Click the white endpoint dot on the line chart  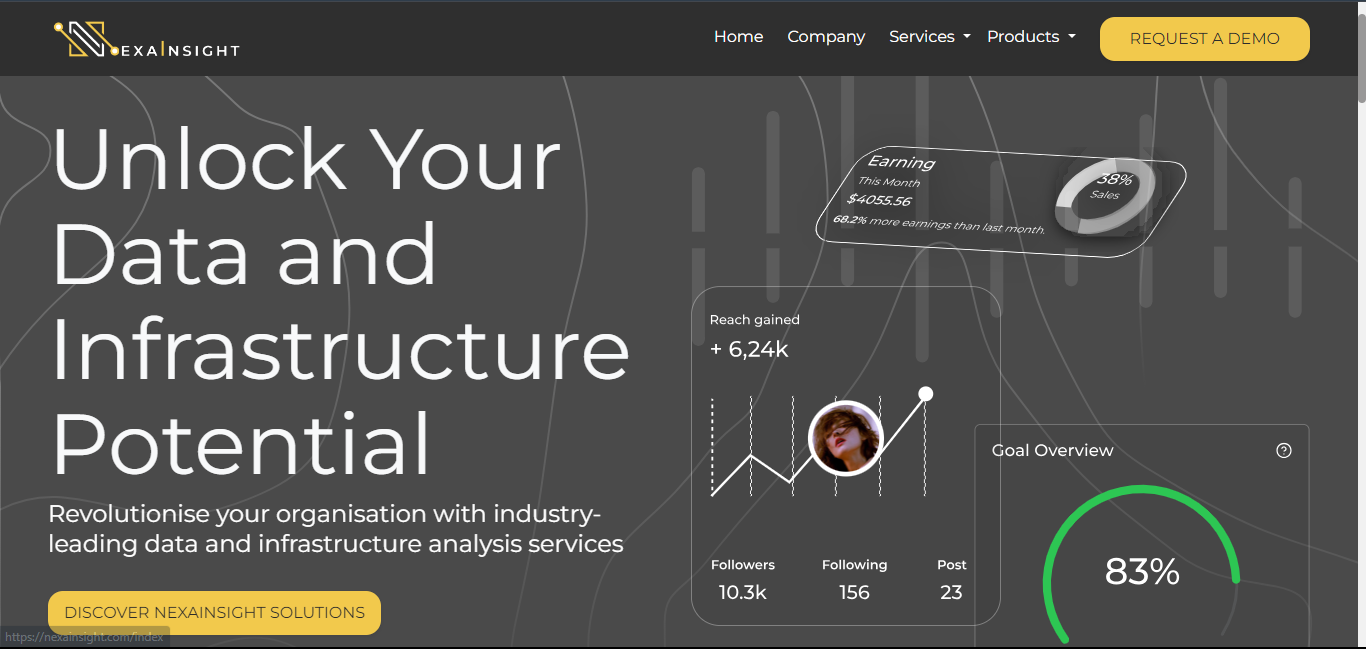point(926,394)
